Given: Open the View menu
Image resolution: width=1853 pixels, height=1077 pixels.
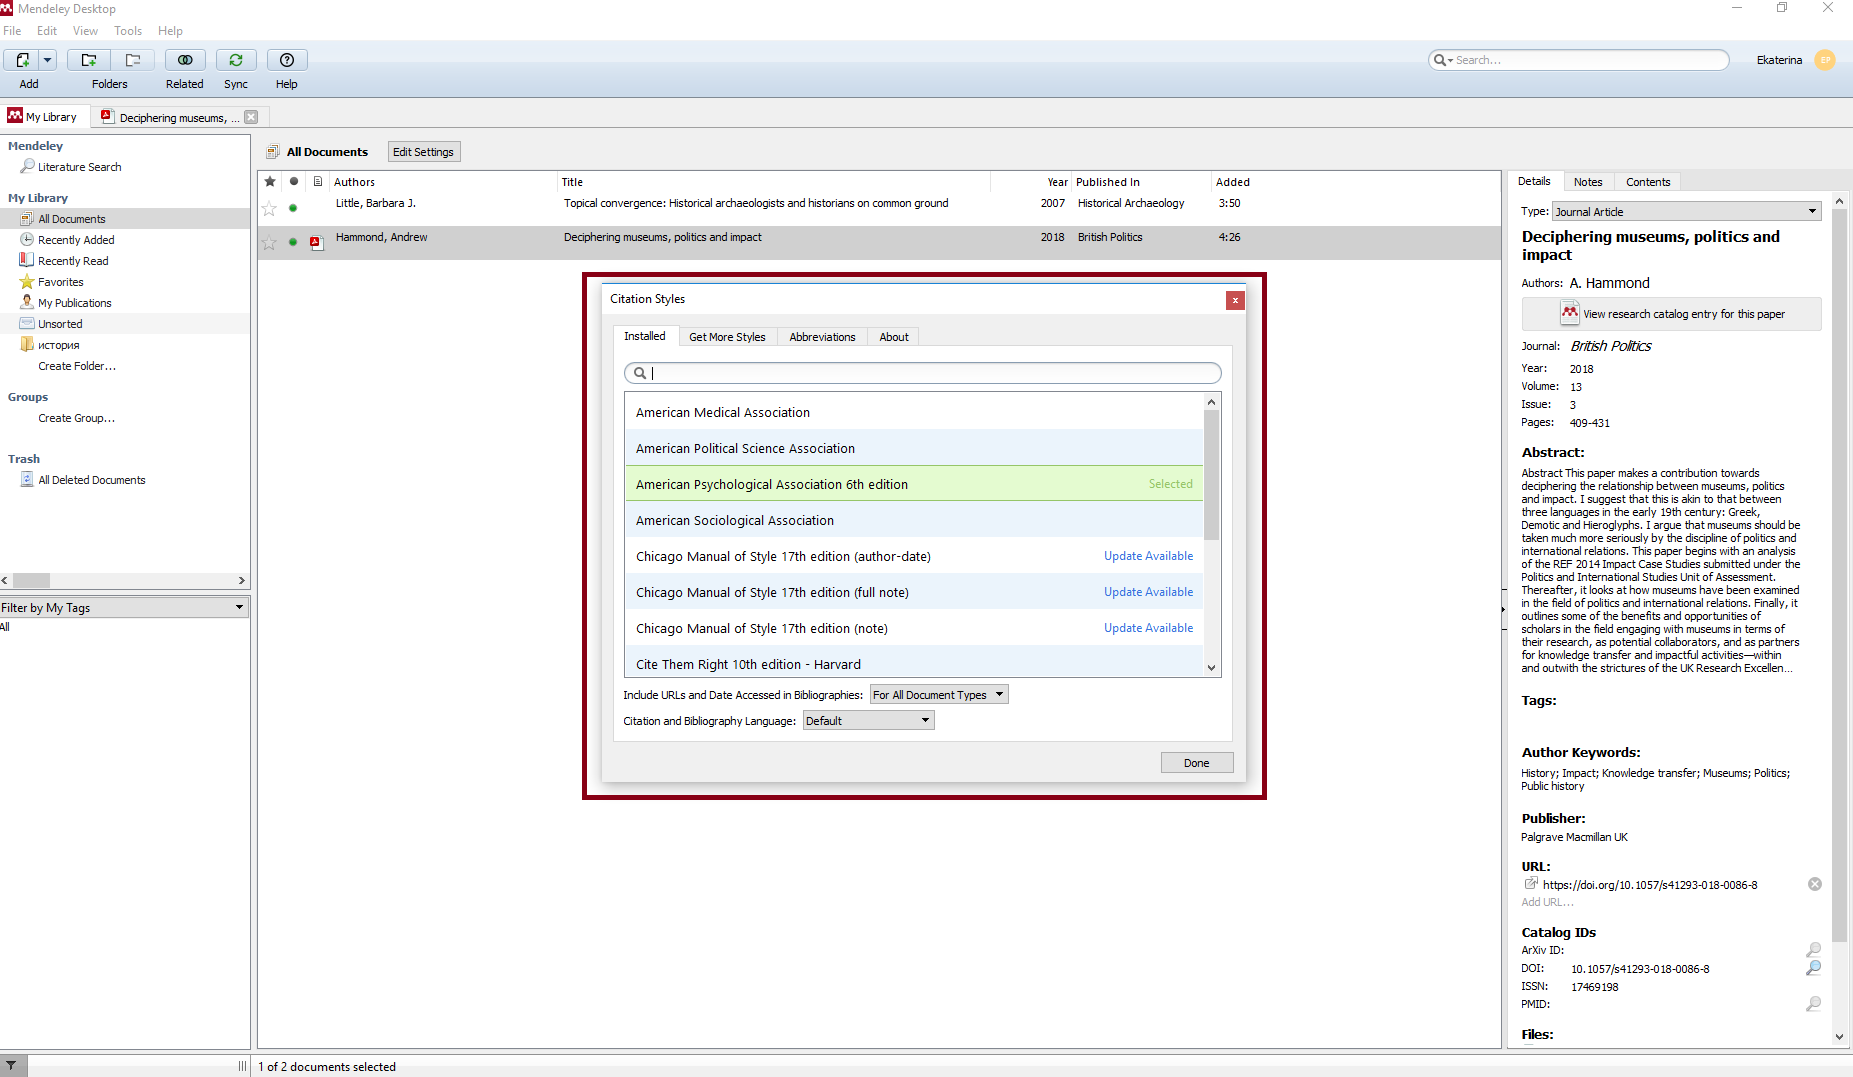Looking at the screenshot, I should (85, 31).
